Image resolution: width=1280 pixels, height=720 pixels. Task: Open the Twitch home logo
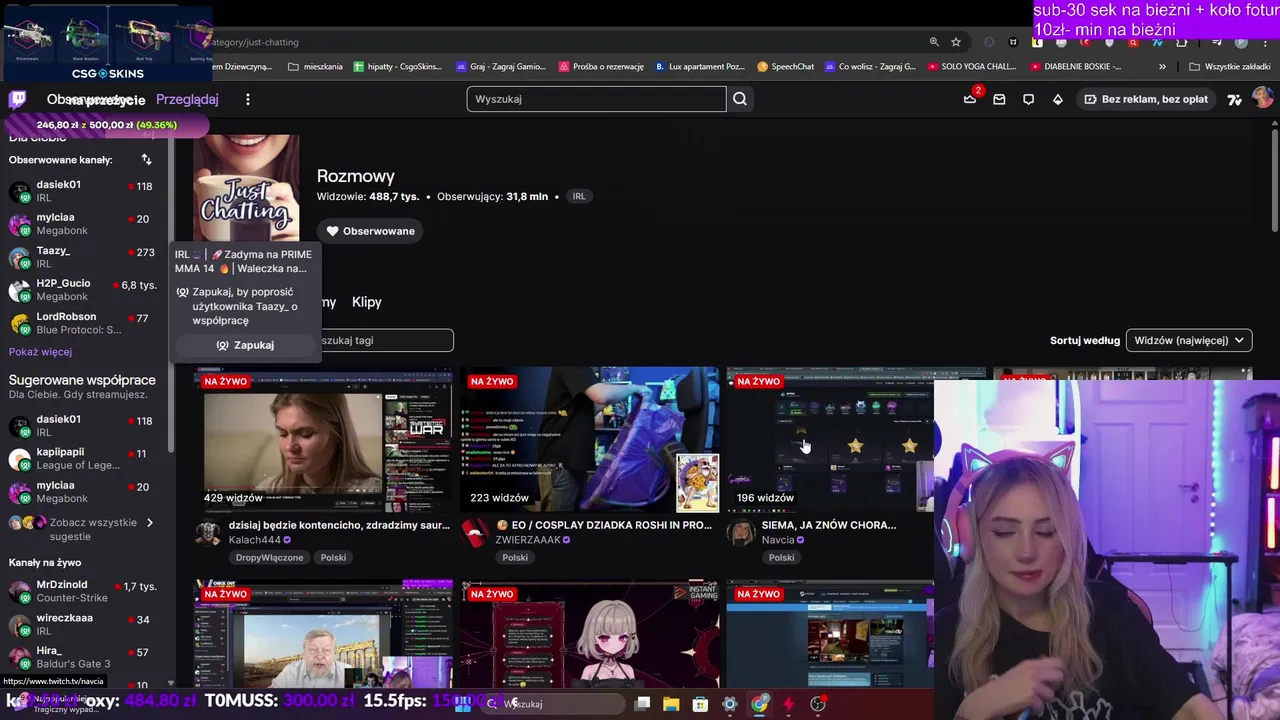[x=17, y=99]
